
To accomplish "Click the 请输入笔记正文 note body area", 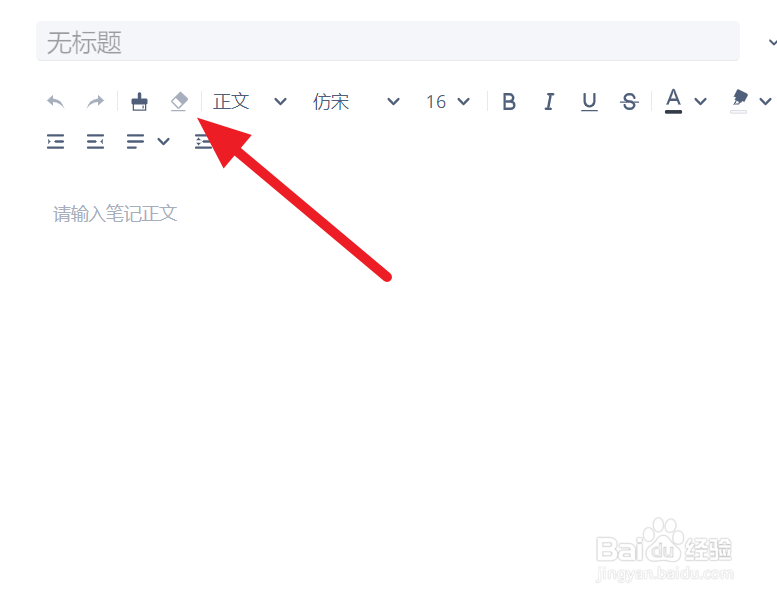I will click(115, 214).
